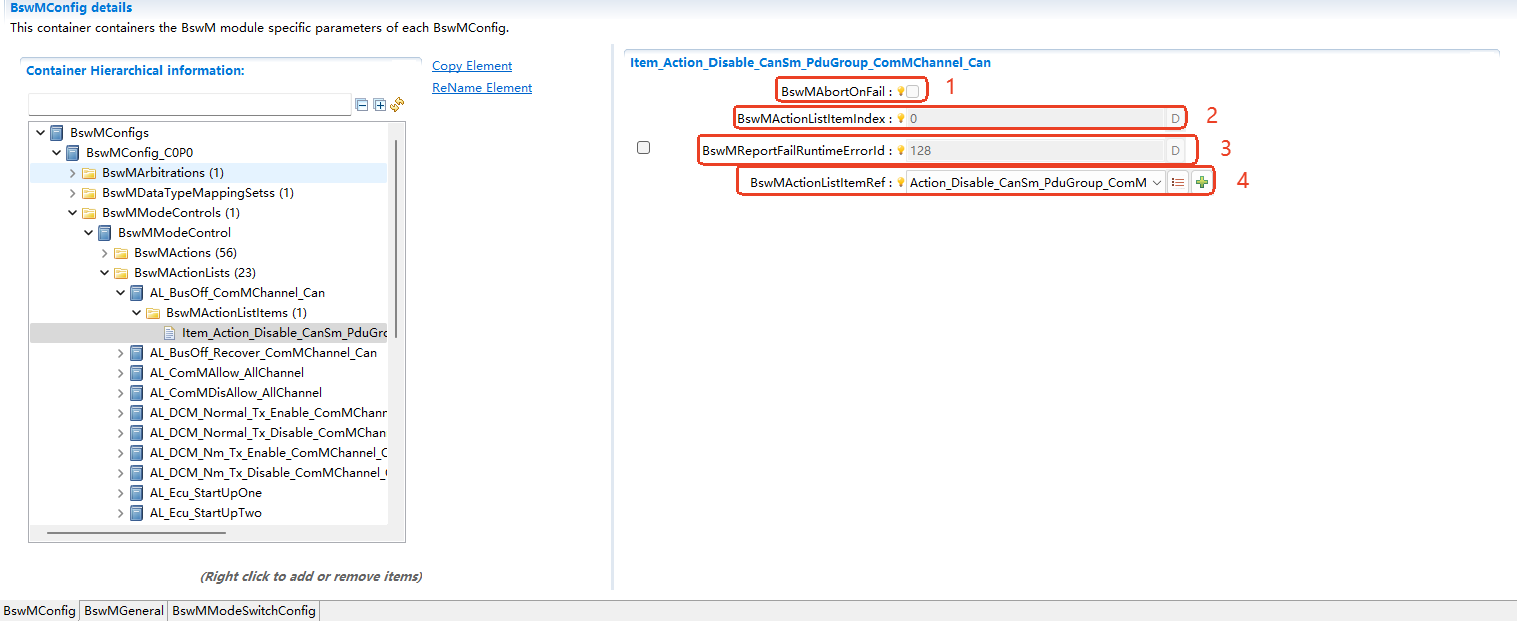
Task: Click the D default button for BswMActionListItemIndex
Action: click(x=1176, y=117)
